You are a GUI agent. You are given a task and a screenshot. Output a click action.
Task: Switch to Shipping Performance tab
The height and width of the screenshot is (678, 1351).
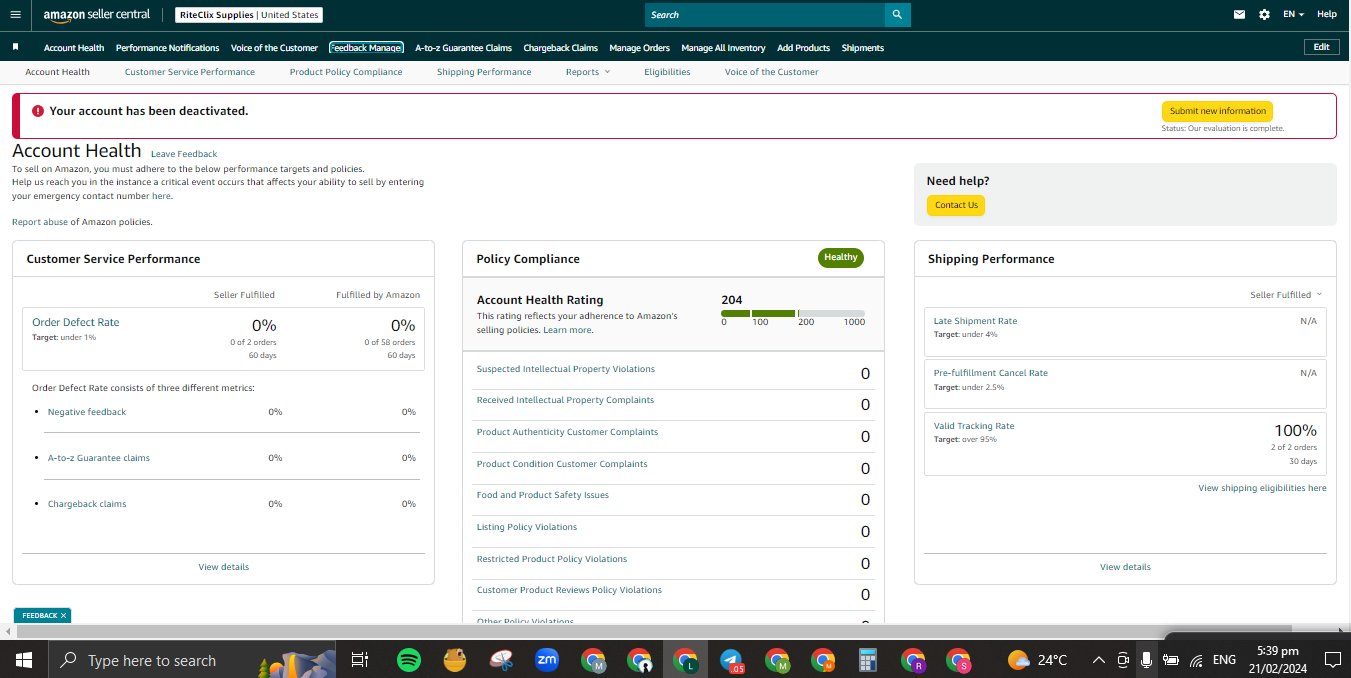pos(484,72)
